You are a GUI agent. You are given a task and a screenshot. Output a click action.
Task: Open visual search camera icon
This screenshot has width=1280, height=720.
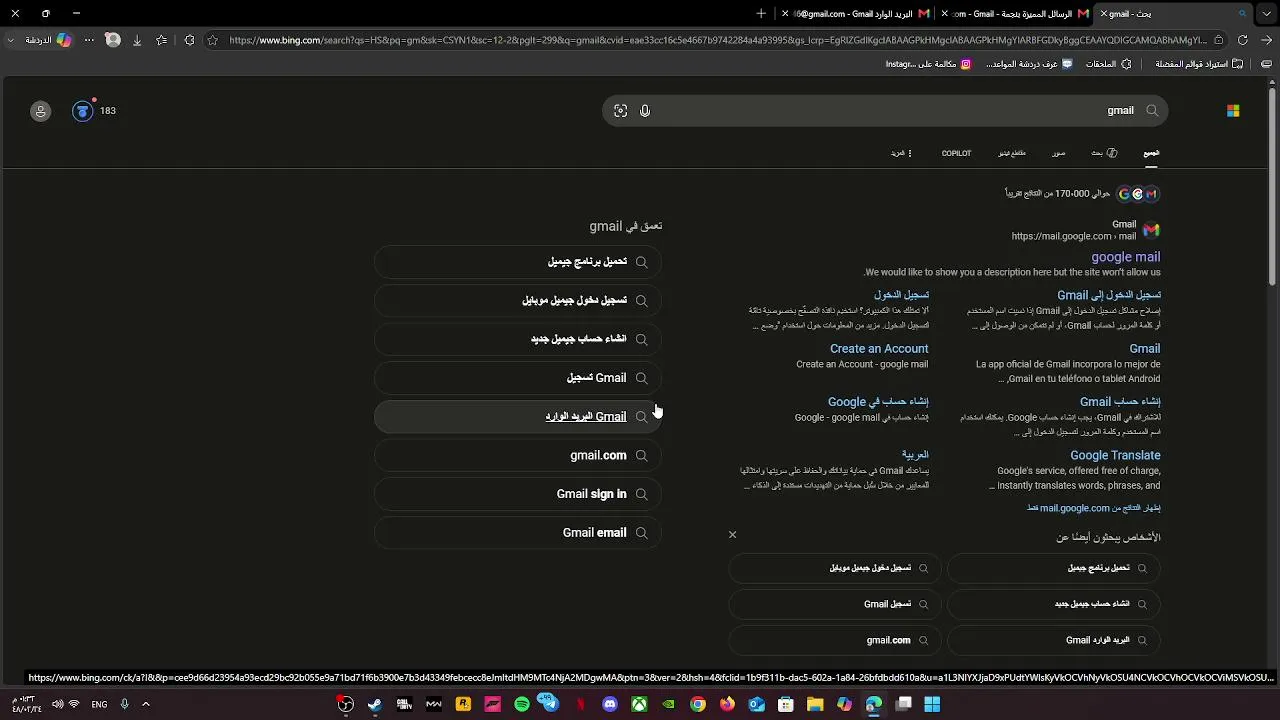pyautogui.click(x=620, y=111)
